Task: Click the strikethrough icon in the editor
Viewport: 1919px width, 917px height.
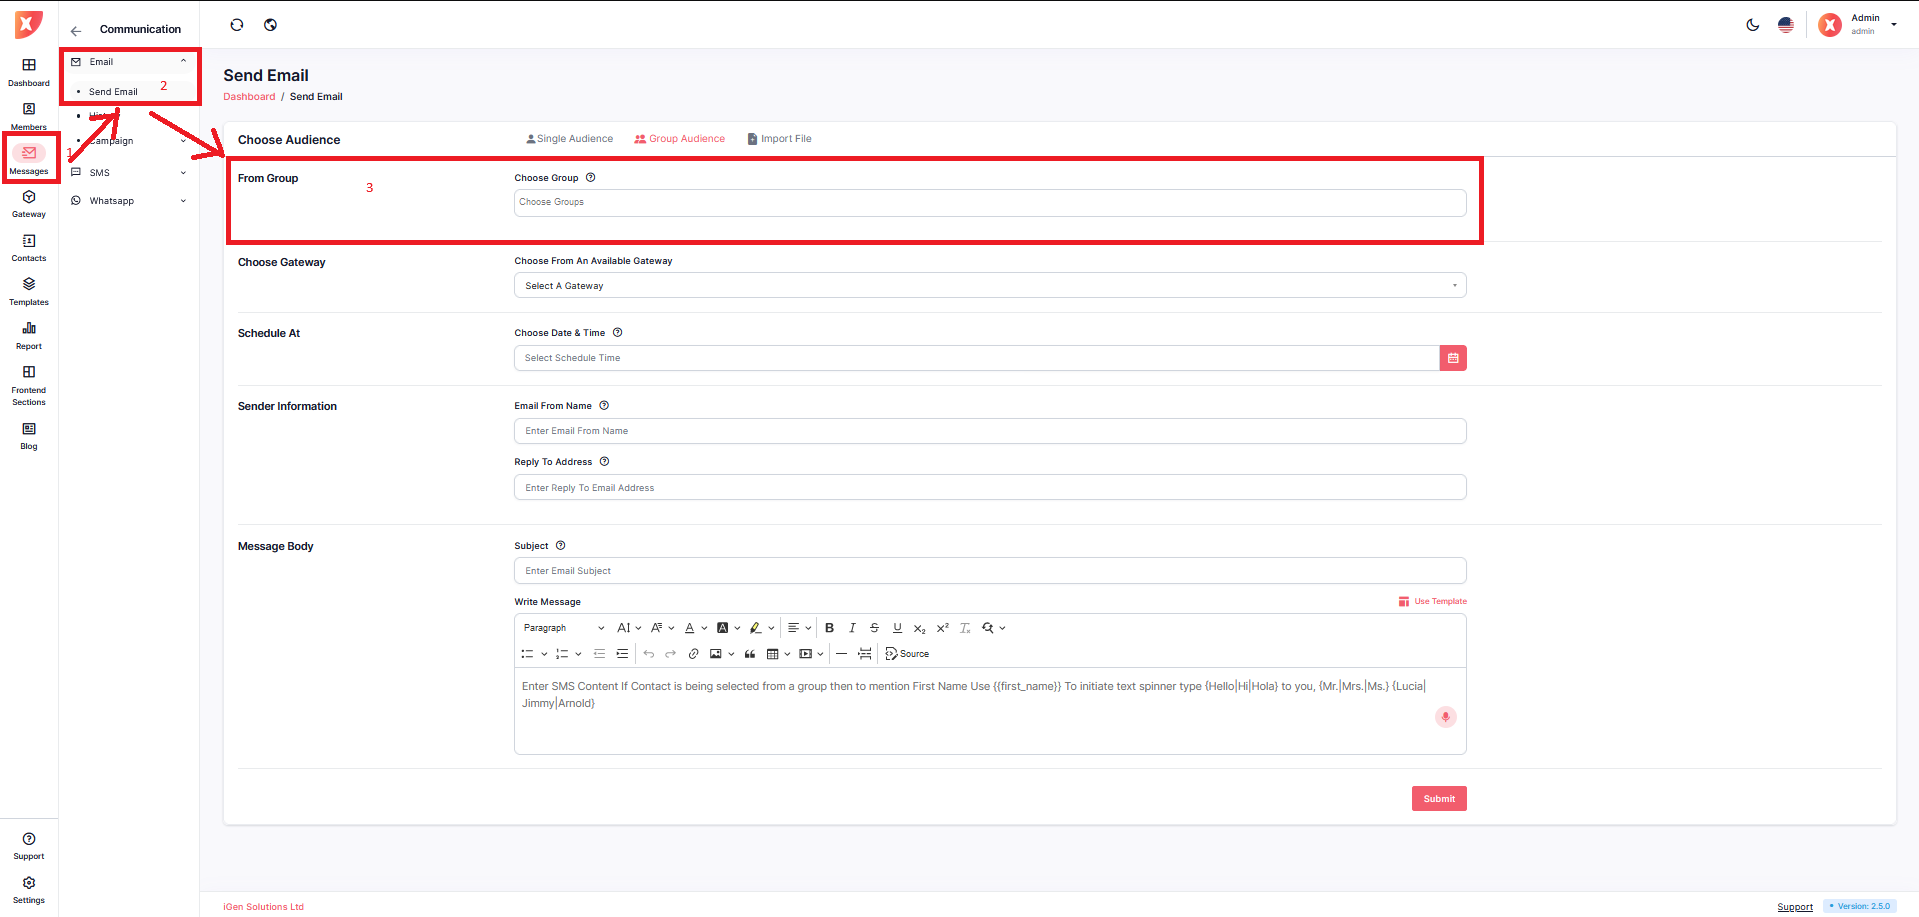Action: 874,628
